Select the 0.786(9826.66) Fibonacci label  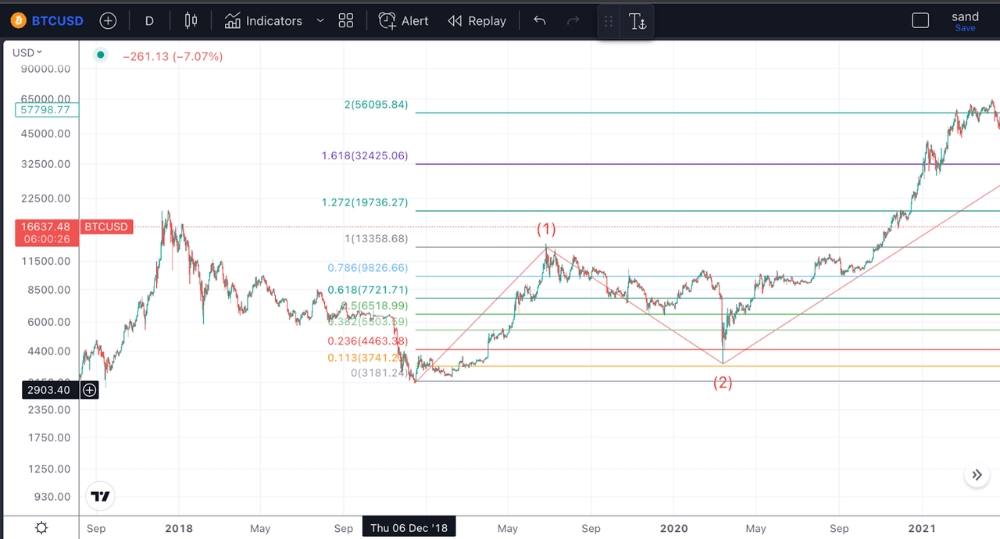pyautogui.click(x=367, y=268)
